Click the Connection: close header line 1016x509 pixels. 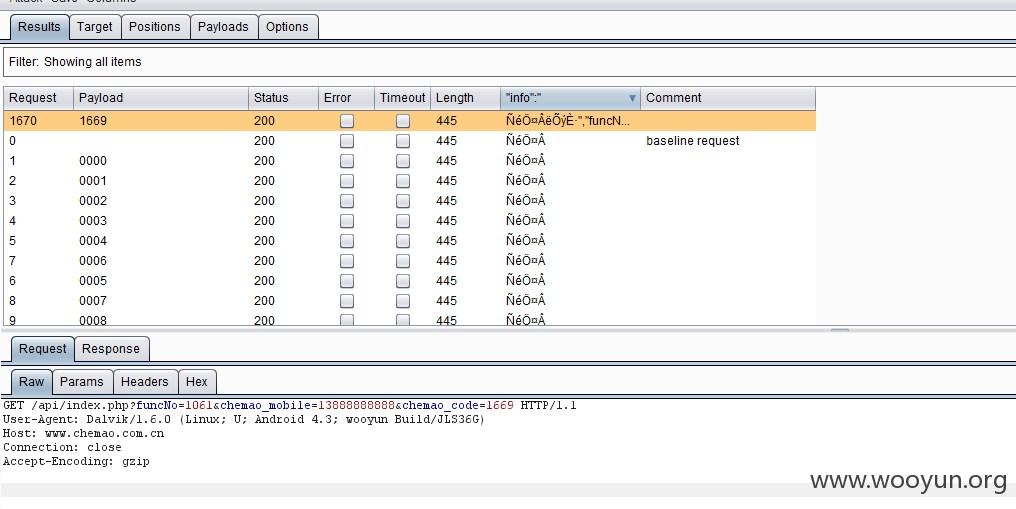(x=62, y=448)
